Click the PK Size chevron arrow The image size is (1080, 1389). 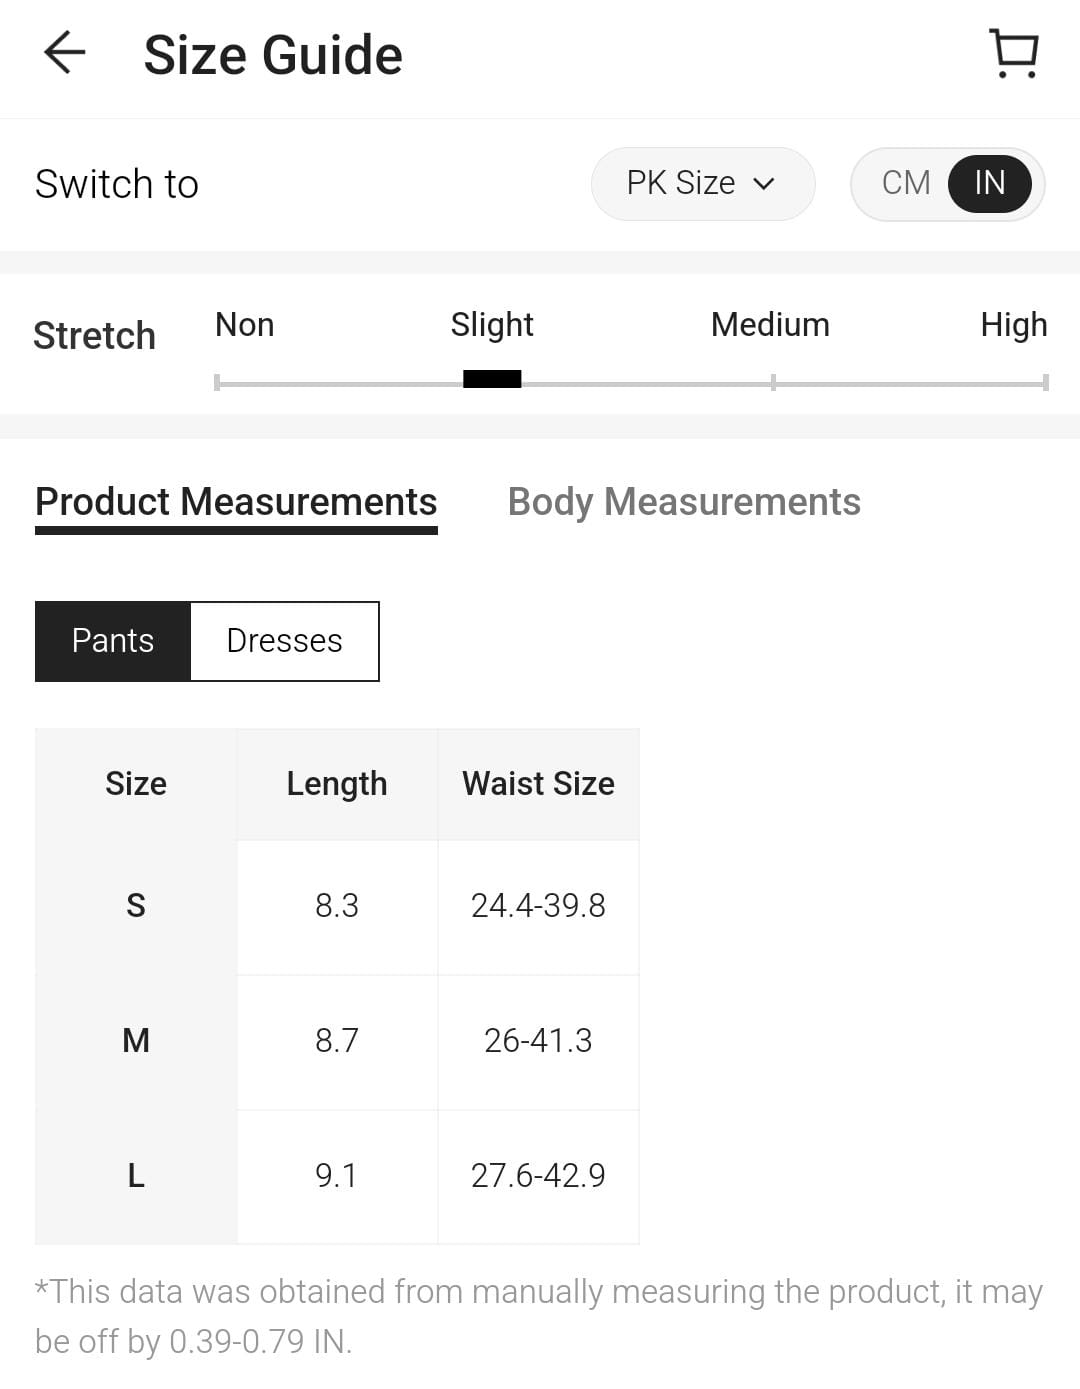click(x=764, y=184)
